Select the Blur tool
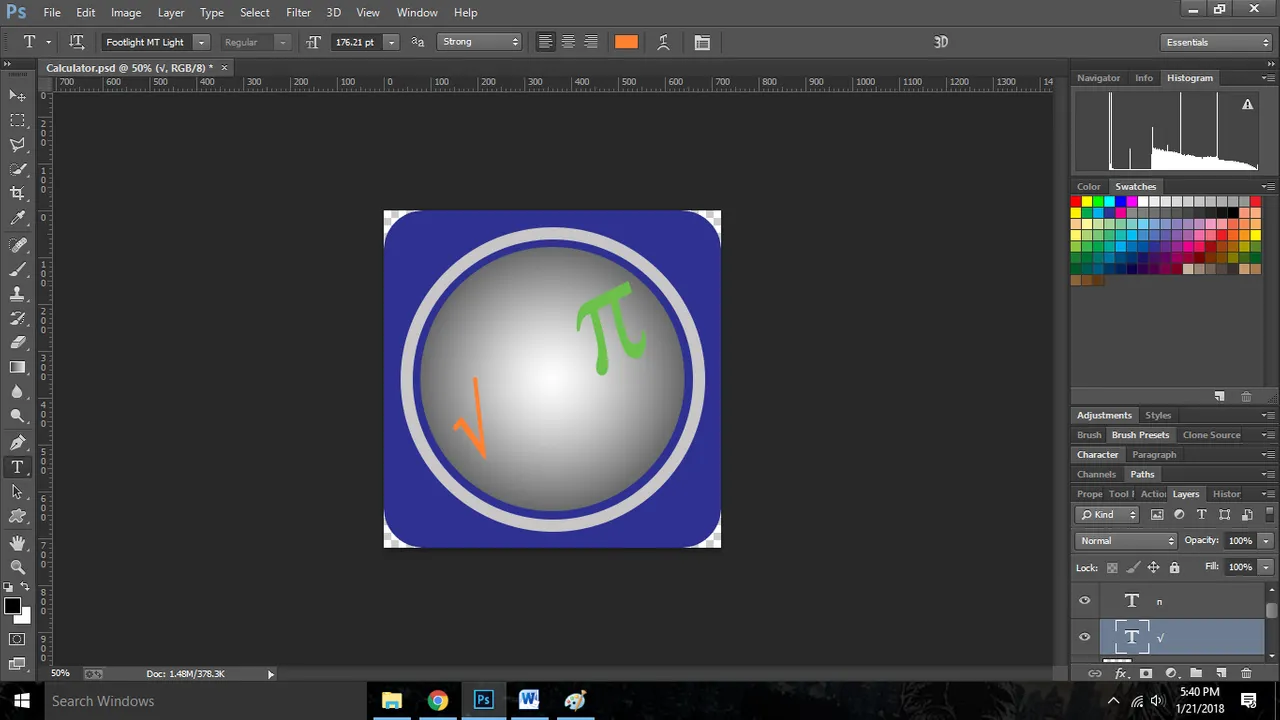The height and width of the screenshot is (720, 1280). 17,392
